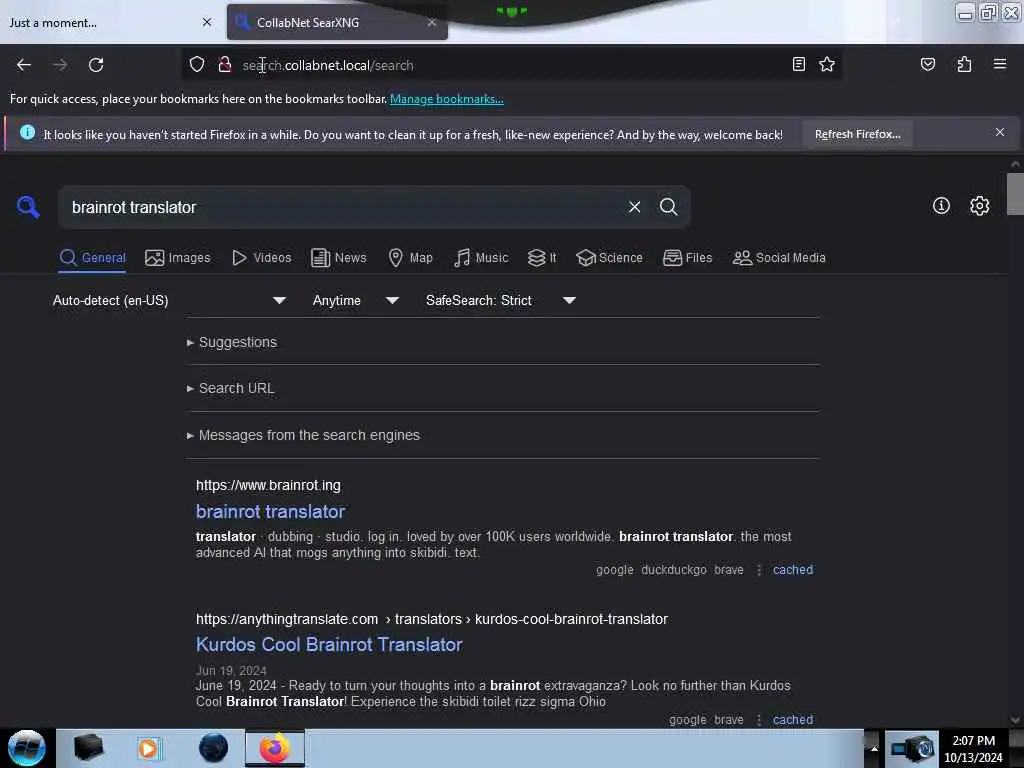The width and height of the screenshot is (1024, 768).
Task: Close the Just a moment tab
Action: click(207, 22)
